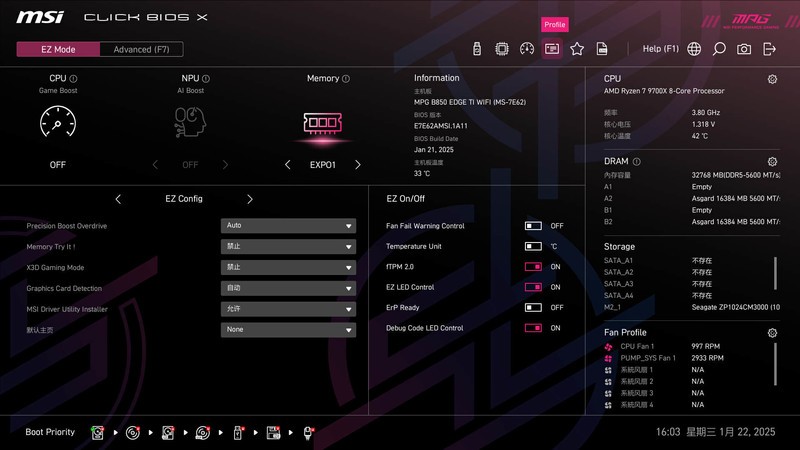Click the info icon next to Memory
Screen dimensions: 800x450
346,79
